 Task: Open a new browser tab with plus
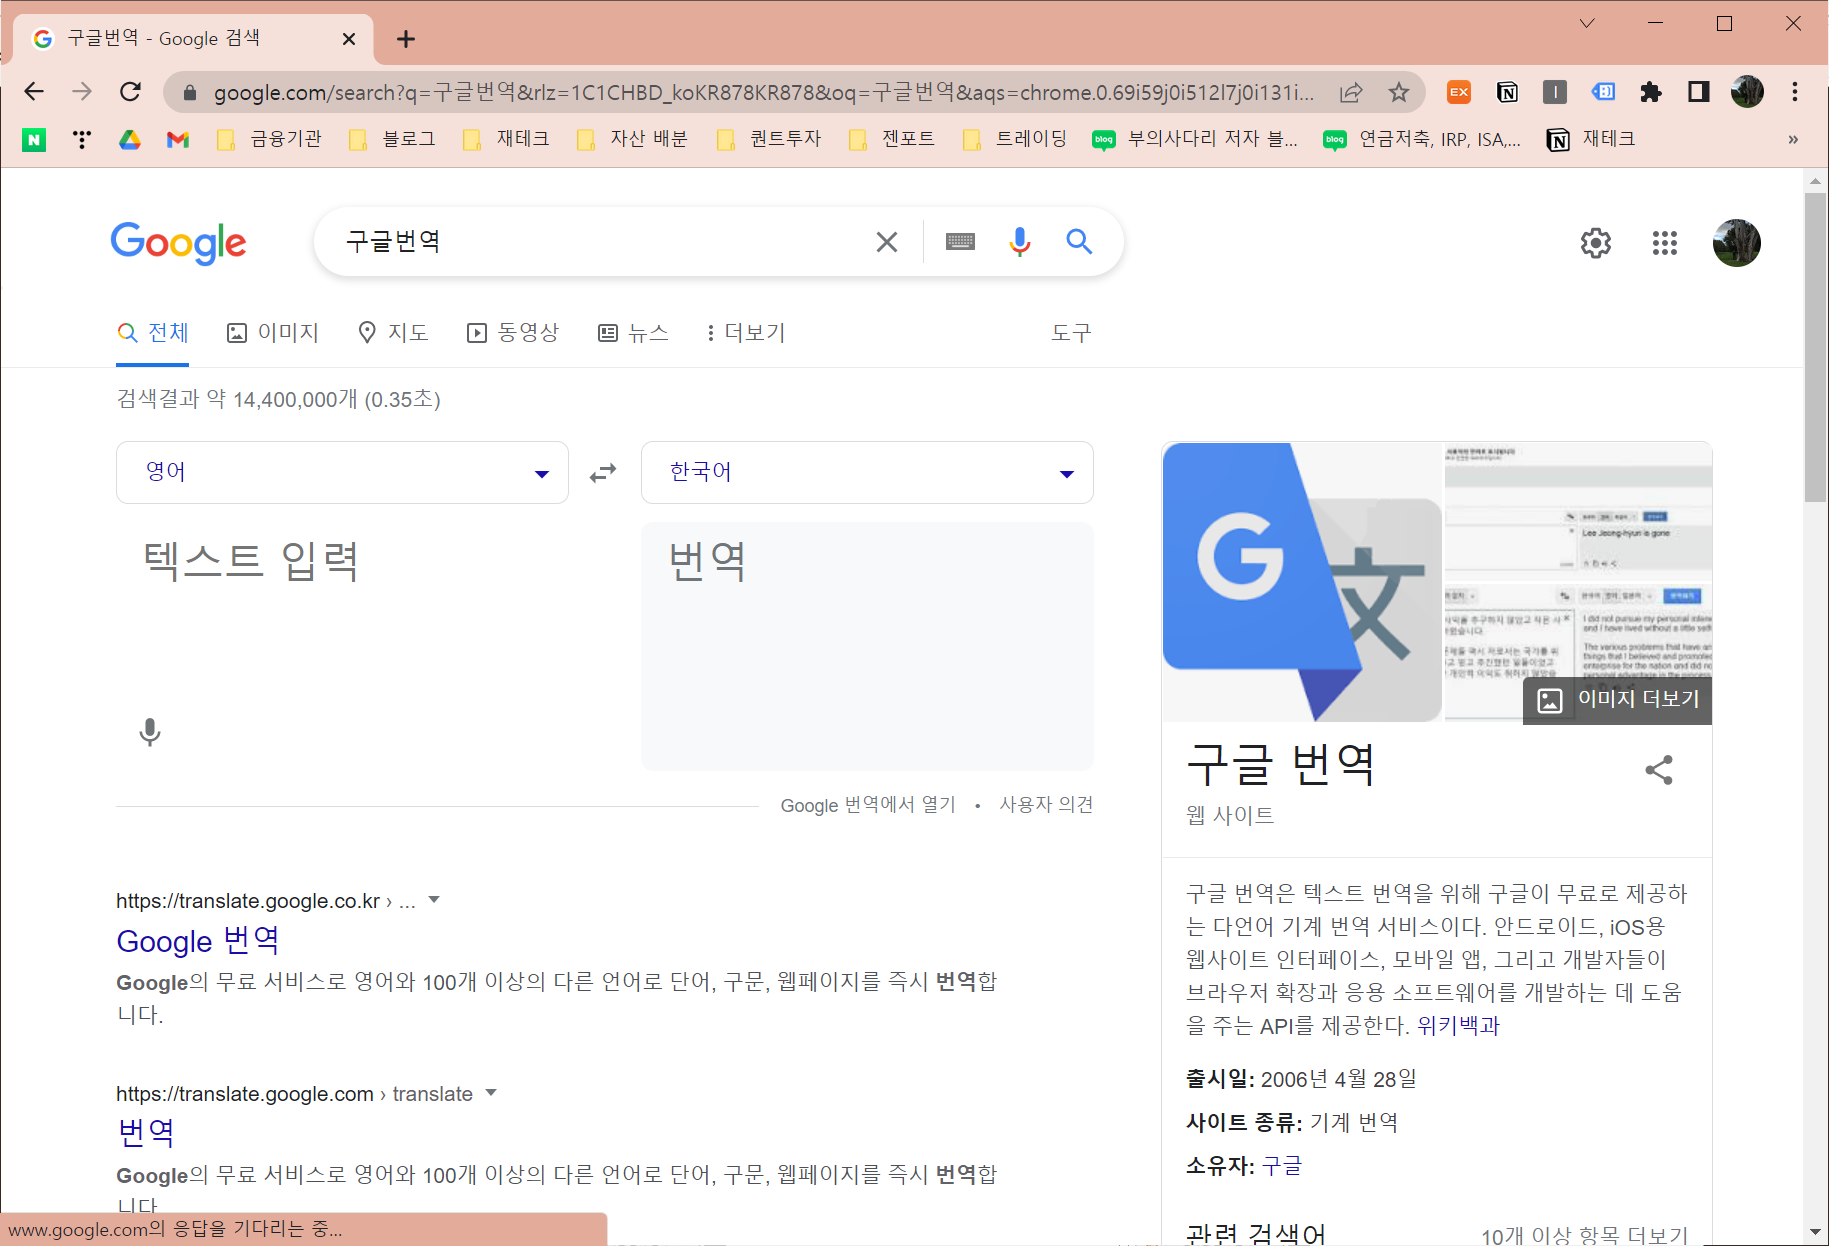[405, 39]
